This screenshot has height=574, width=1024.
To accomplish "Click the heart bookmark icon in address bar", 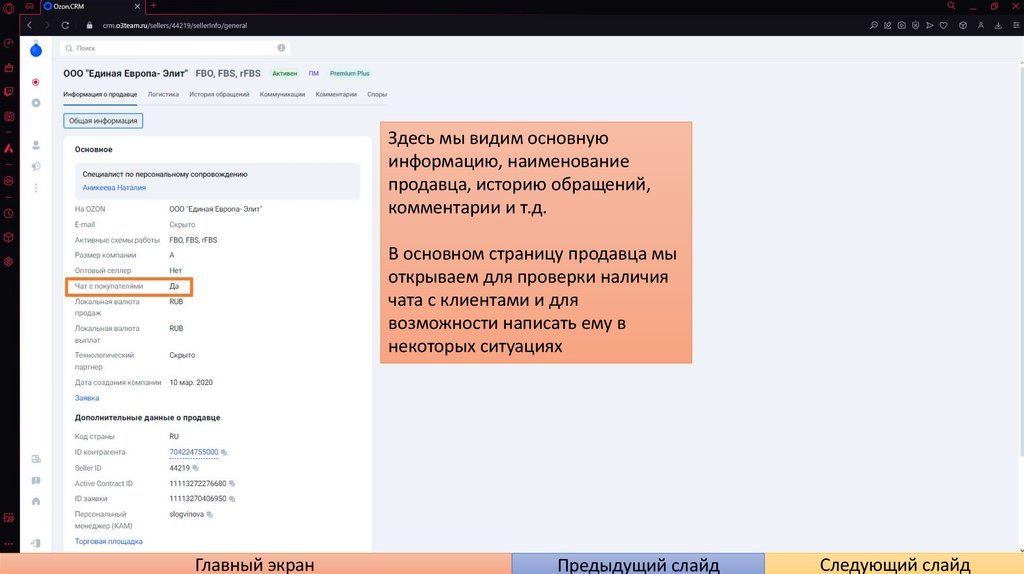I will coord(944,25).
